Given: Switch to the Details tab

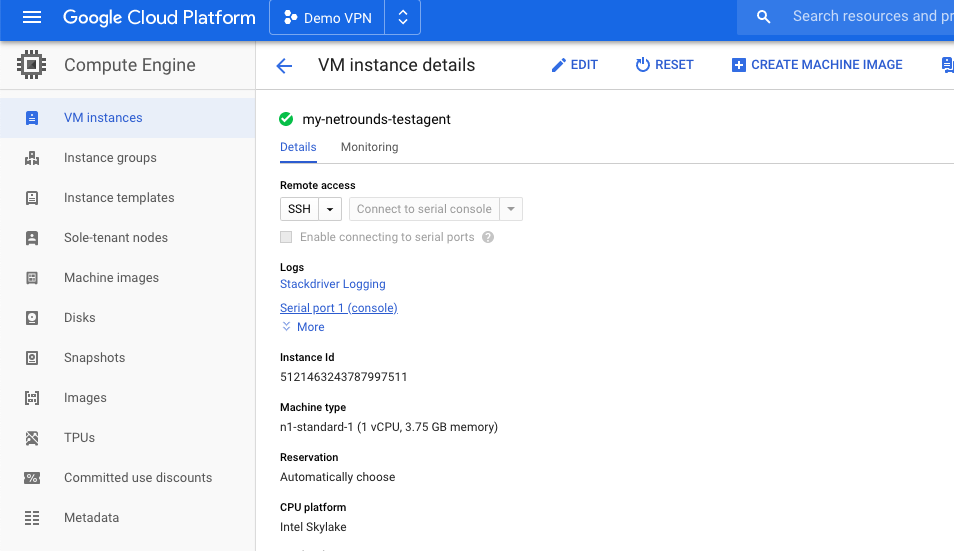Looking at the screenshot, I should 298,147.
